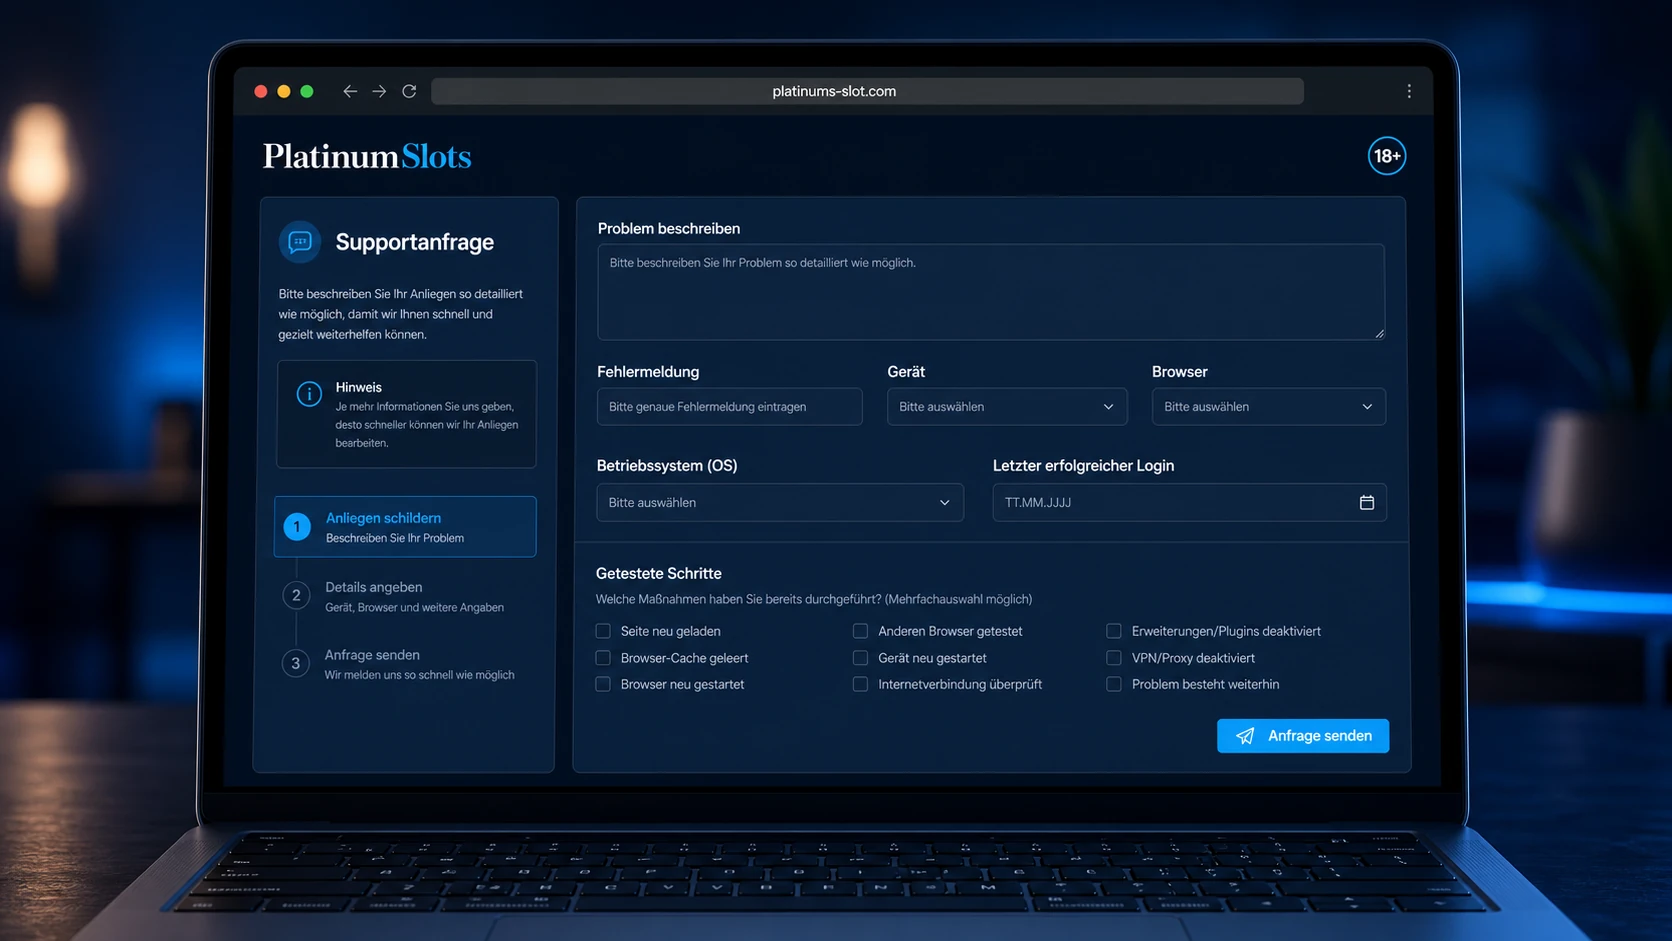
Task: Click the Supportanfrage chat bubble icon
Action: [x=300, y=242]
